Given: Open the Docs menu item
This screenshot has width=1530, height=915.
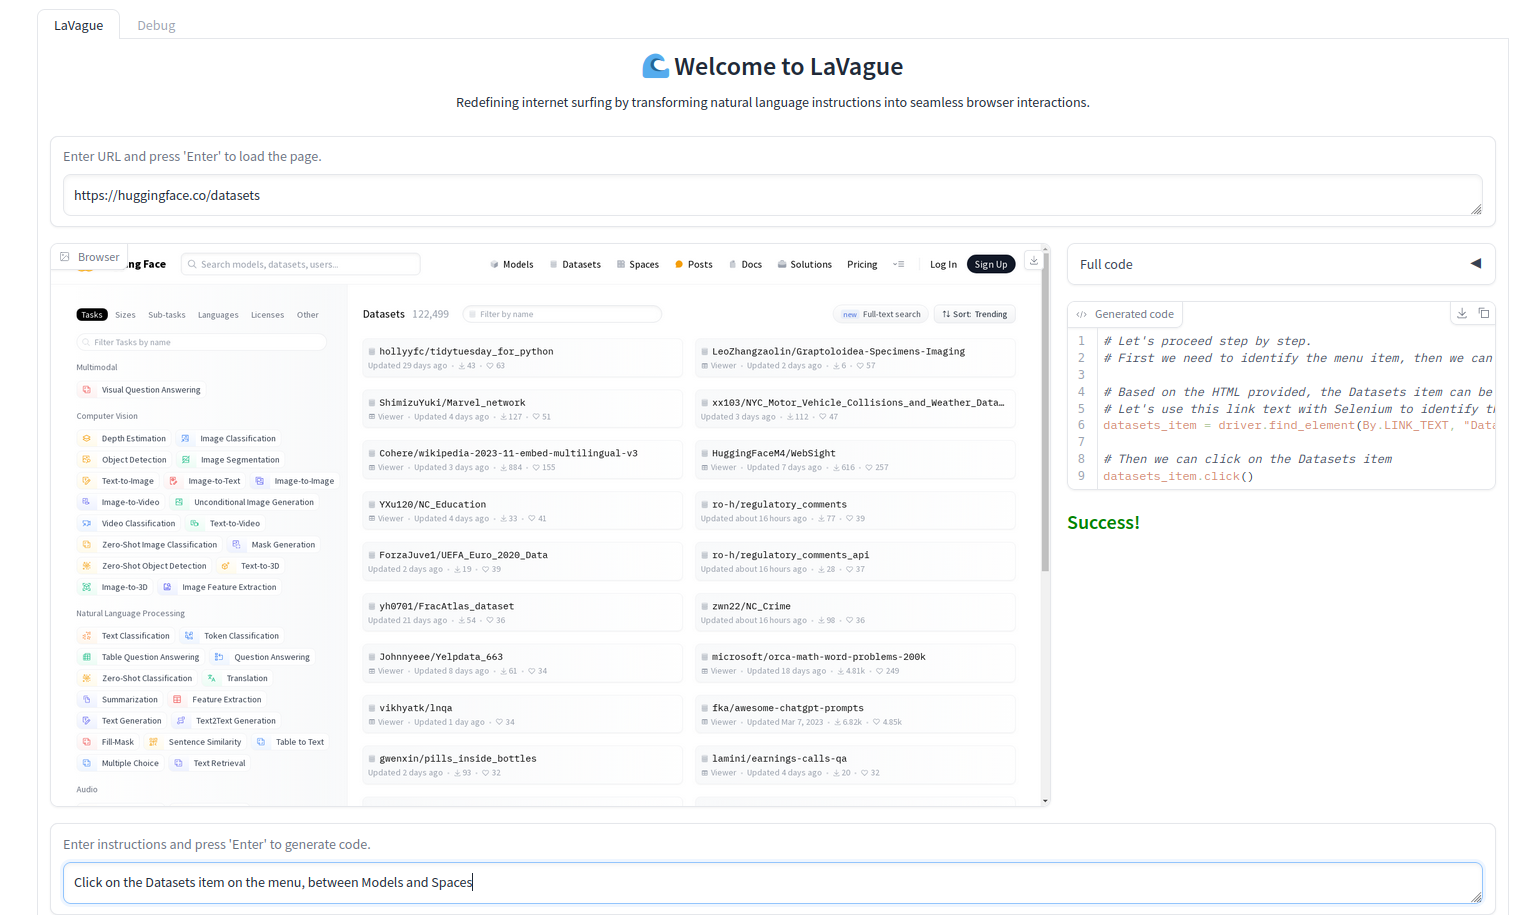Looking at the screenshot, I should [x=746, y=265].
